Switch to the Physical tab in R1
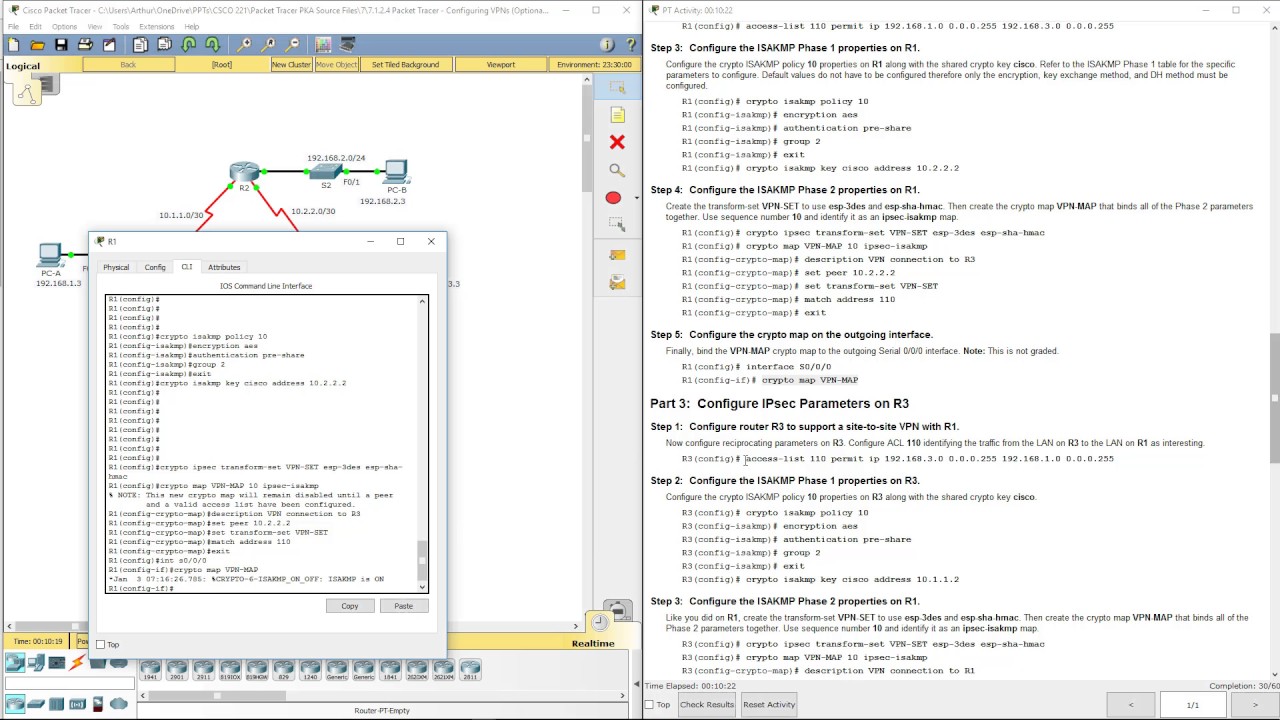Image resolution: width=1280 pixels, height=720 pixels. pos(116,267)
